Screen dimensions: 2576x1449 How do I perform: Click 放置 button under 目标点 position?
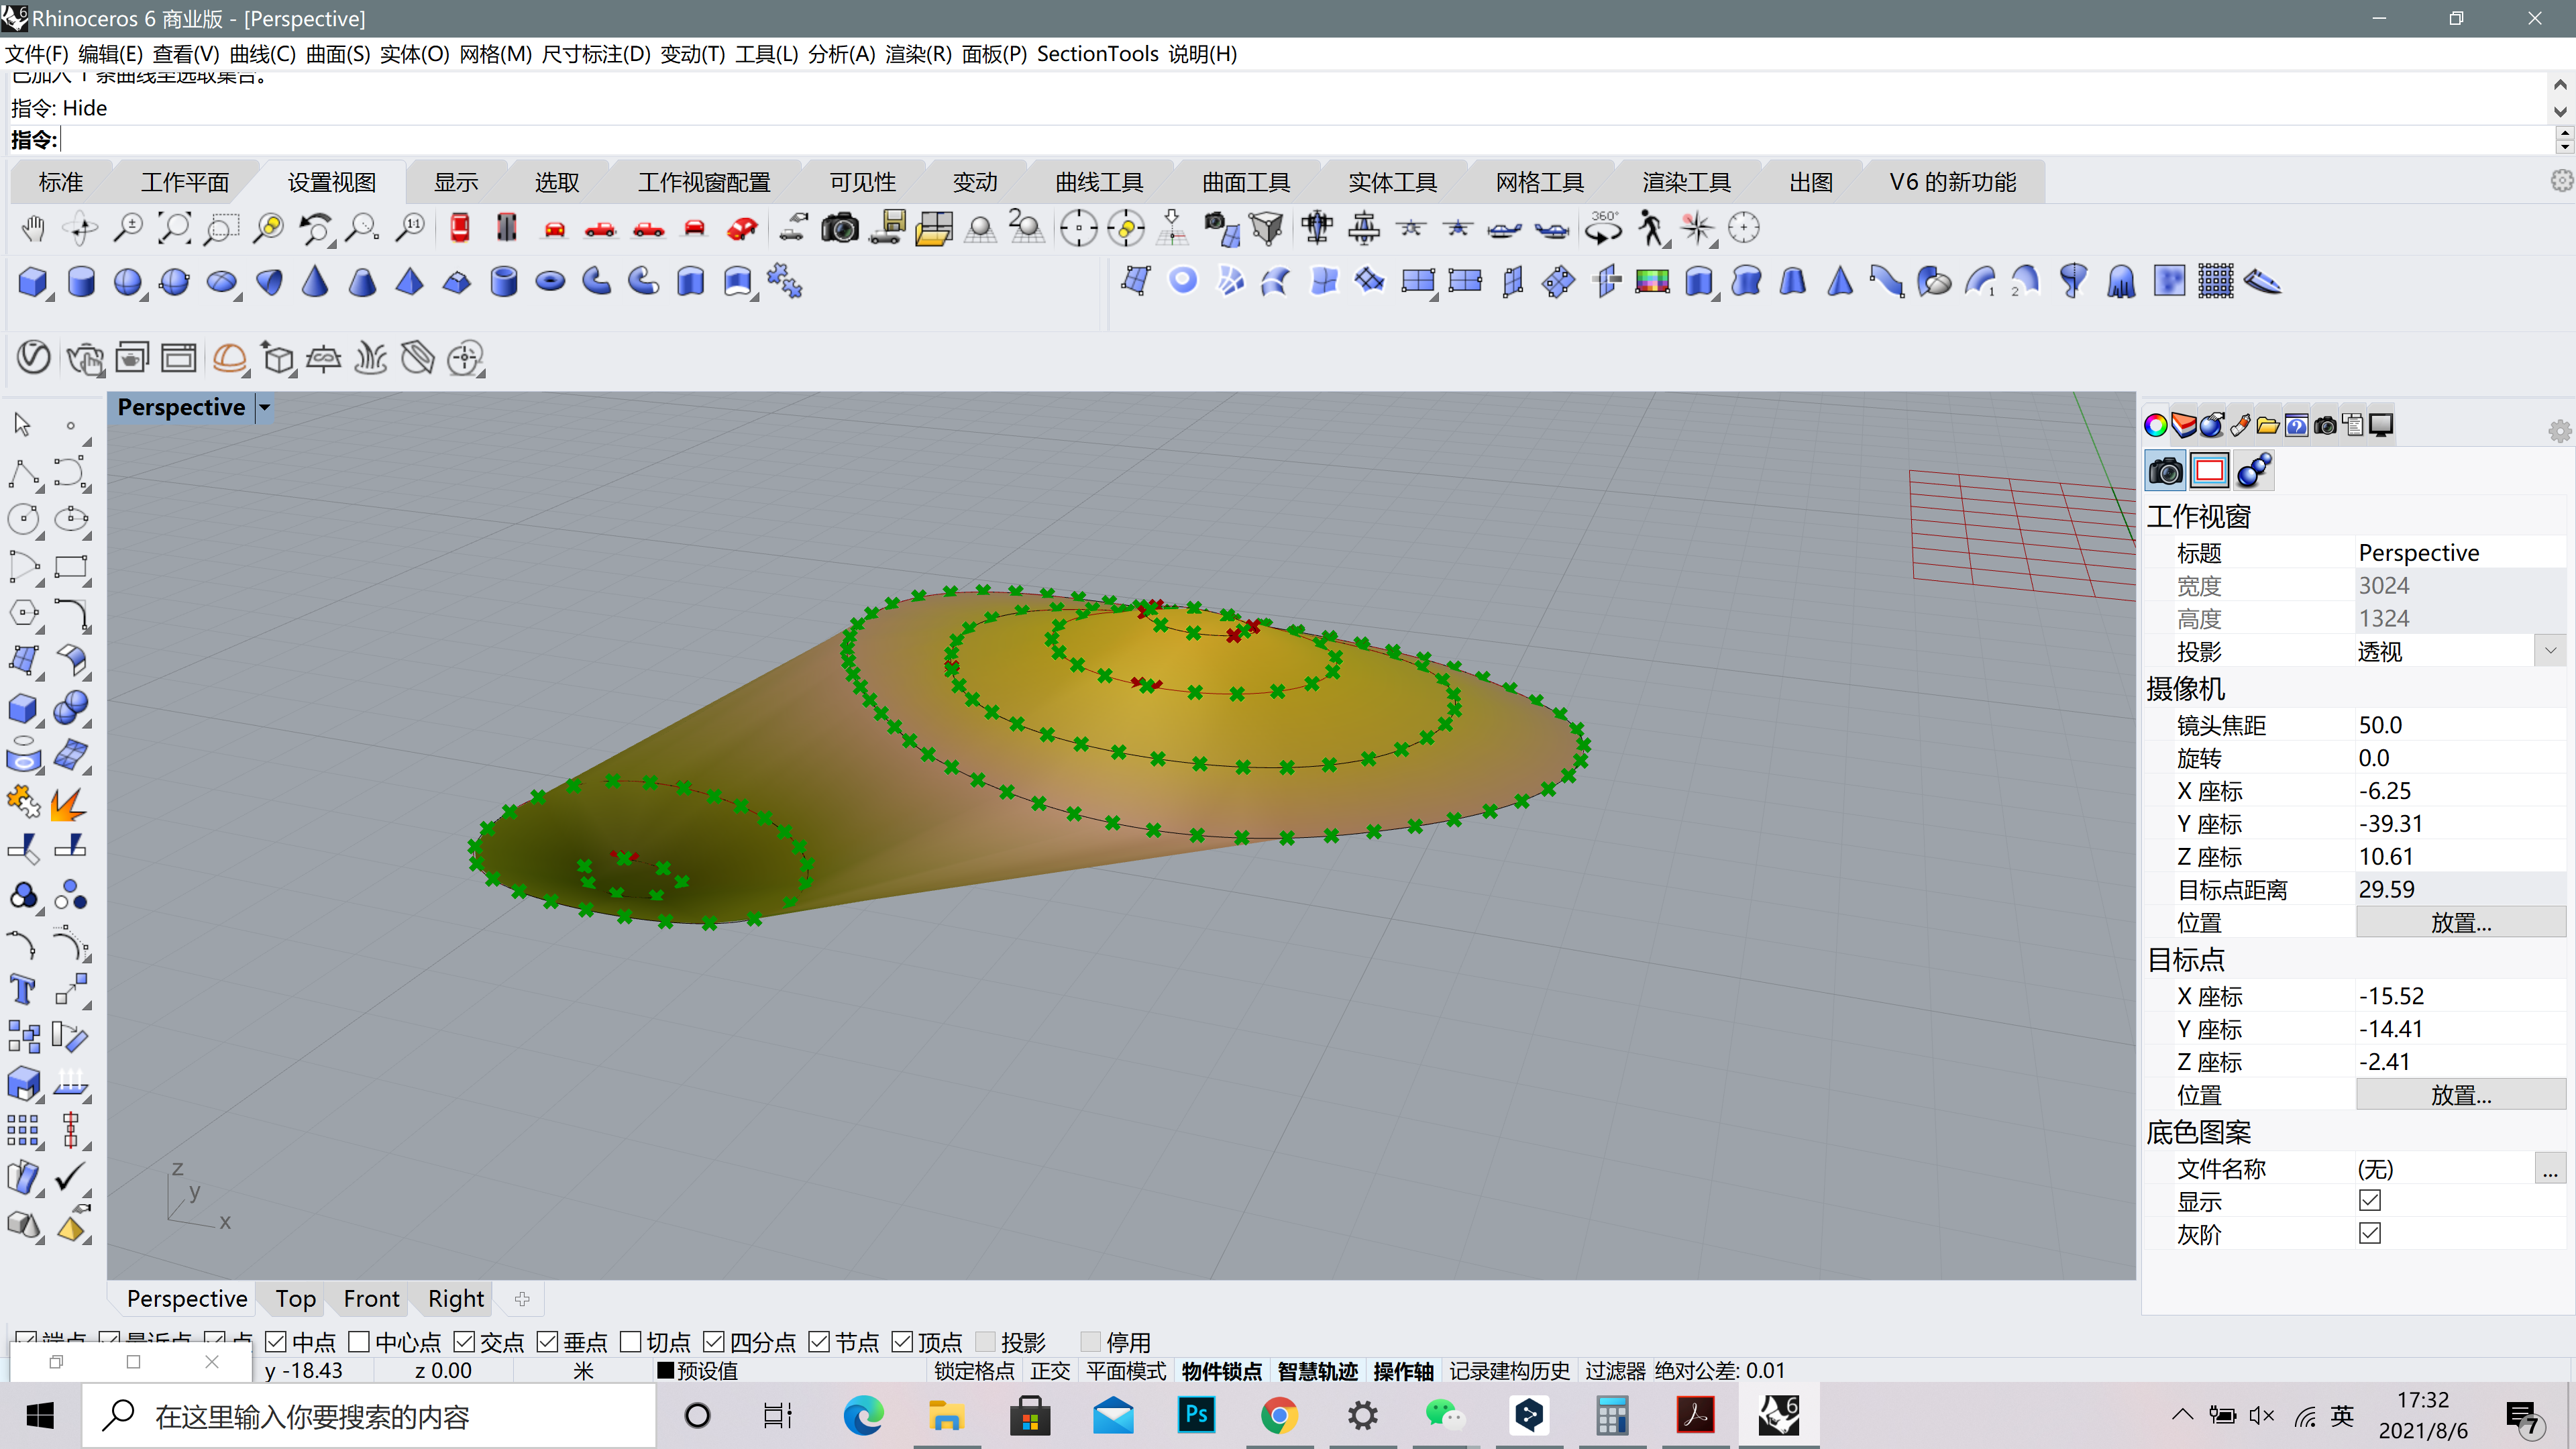(x=2460, y=1095)
